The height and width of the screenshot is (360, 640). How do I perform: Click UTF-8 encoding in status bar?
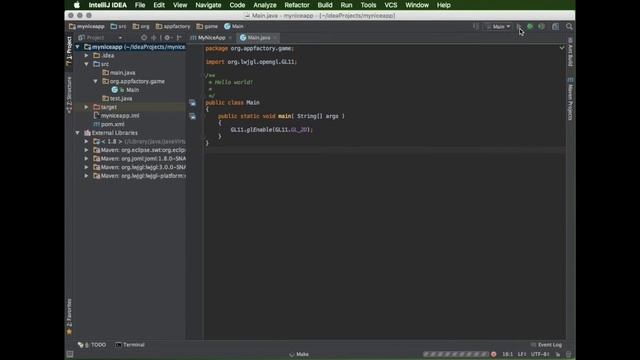(x=540, y=354)
